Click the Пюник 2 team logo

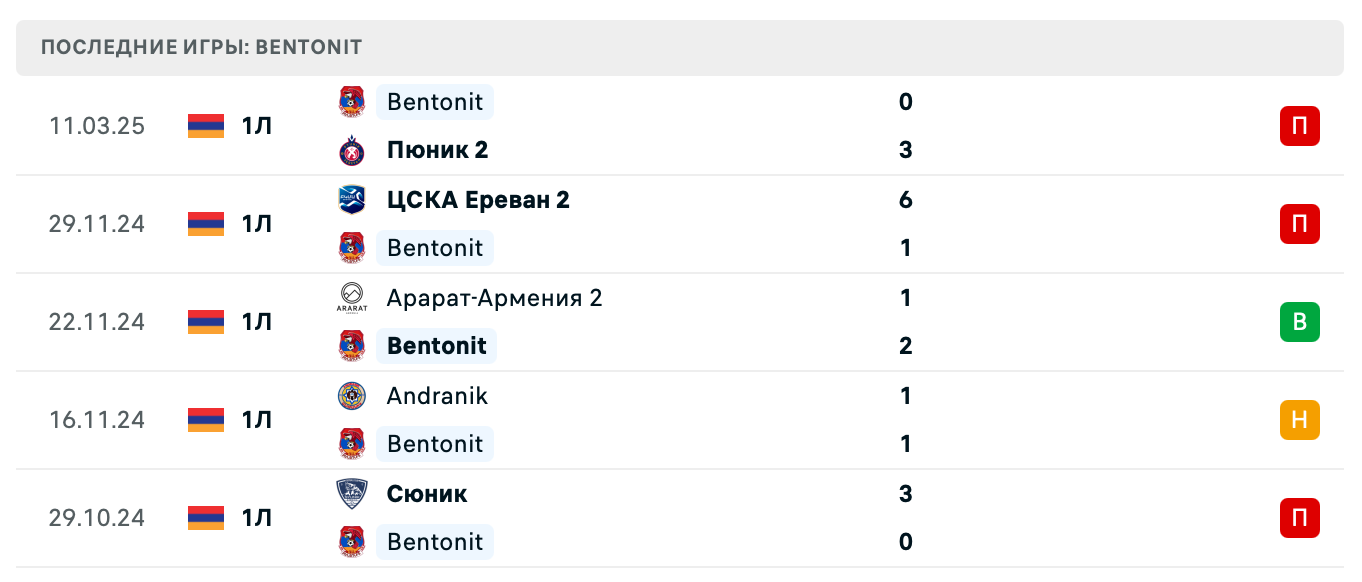[x=351, y=150]
